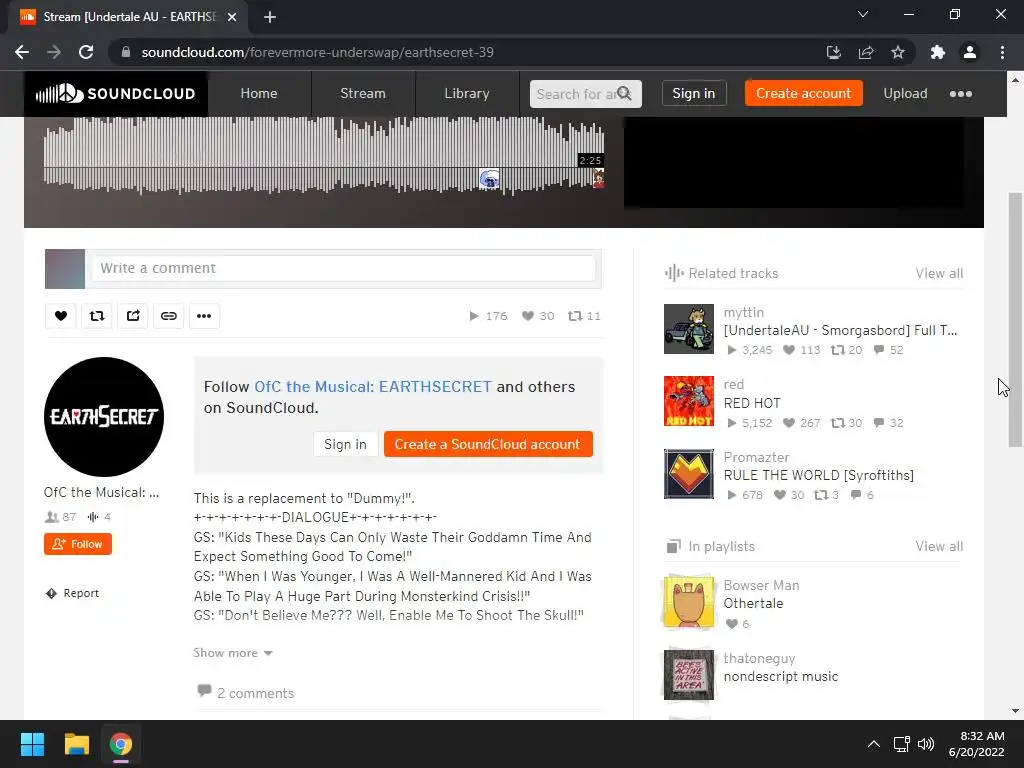The image size is (1024, 768).
Task: Seek within the track waveform
Action: (x=323, y=157)
